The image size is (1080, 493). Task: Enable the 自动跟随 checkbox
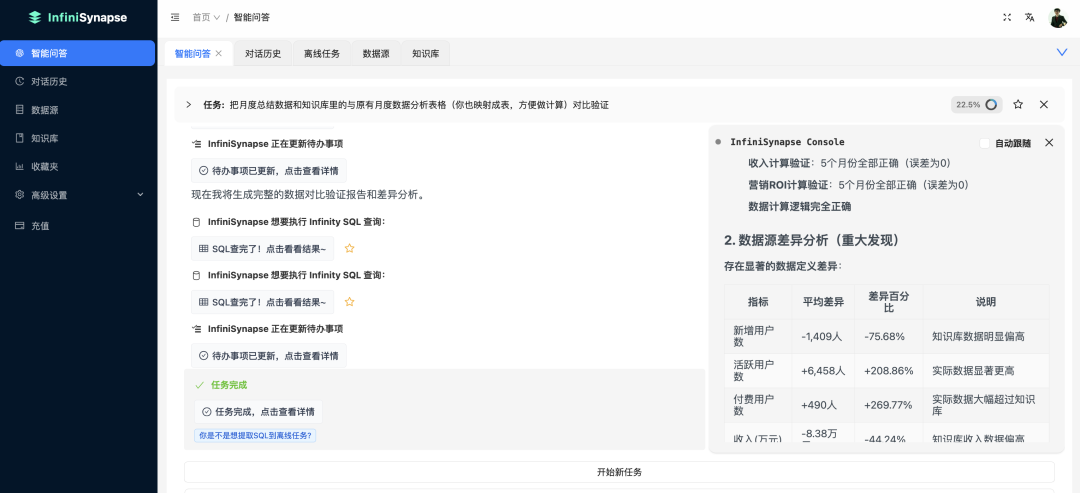[984, 143]
